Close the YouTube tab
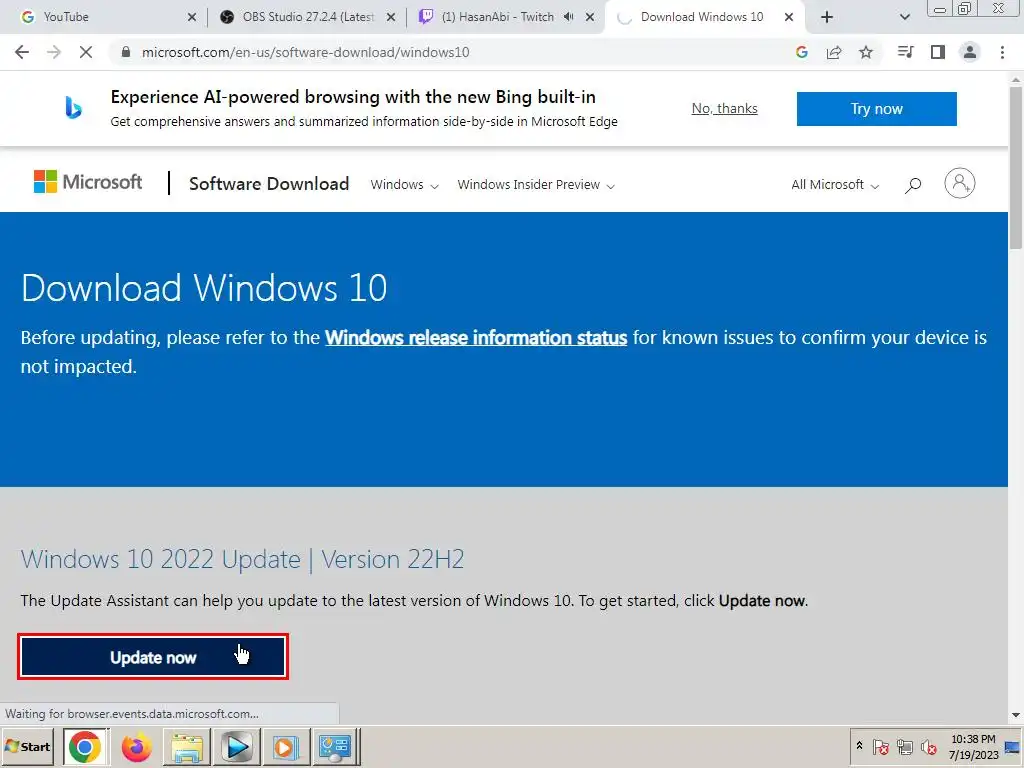Screen dimensions: 1024x768 191,18
